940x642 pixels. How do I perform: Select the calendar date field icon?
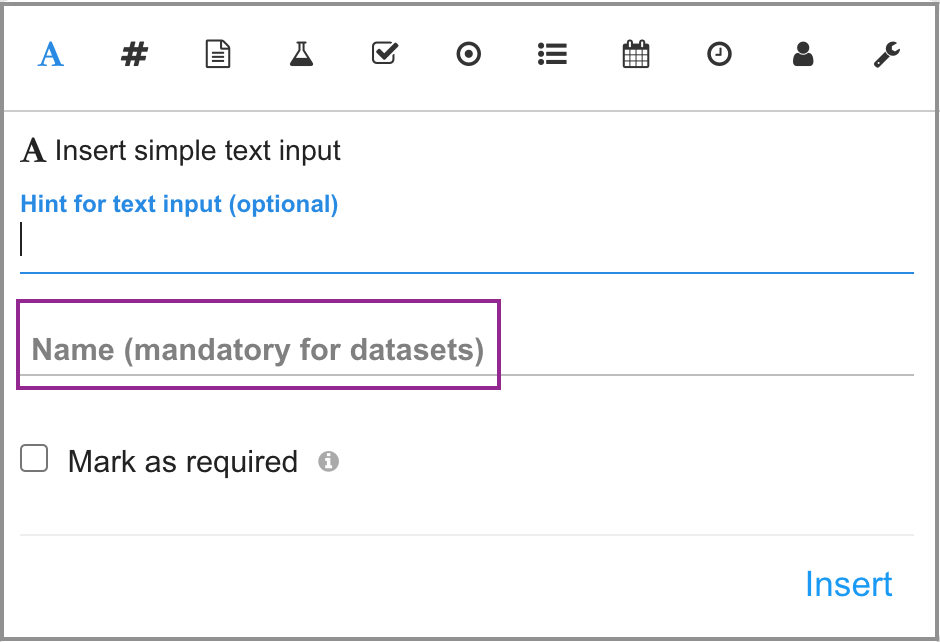pos(636,54)
